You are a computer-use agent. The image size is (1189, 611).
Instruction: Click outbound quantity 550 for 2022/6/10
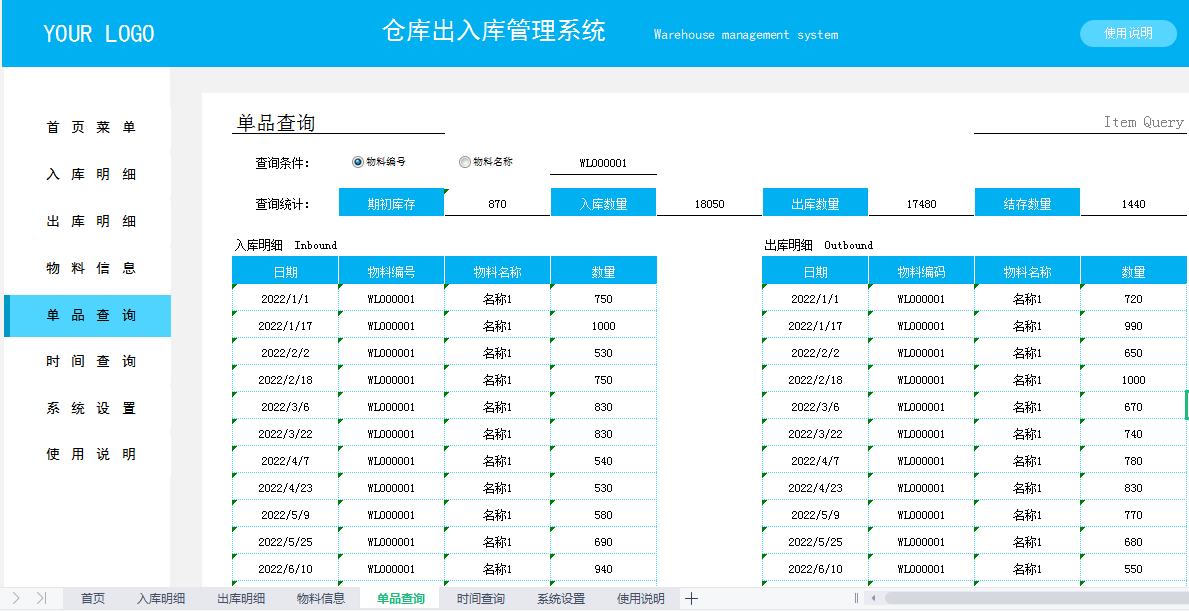pos(1134,569)
